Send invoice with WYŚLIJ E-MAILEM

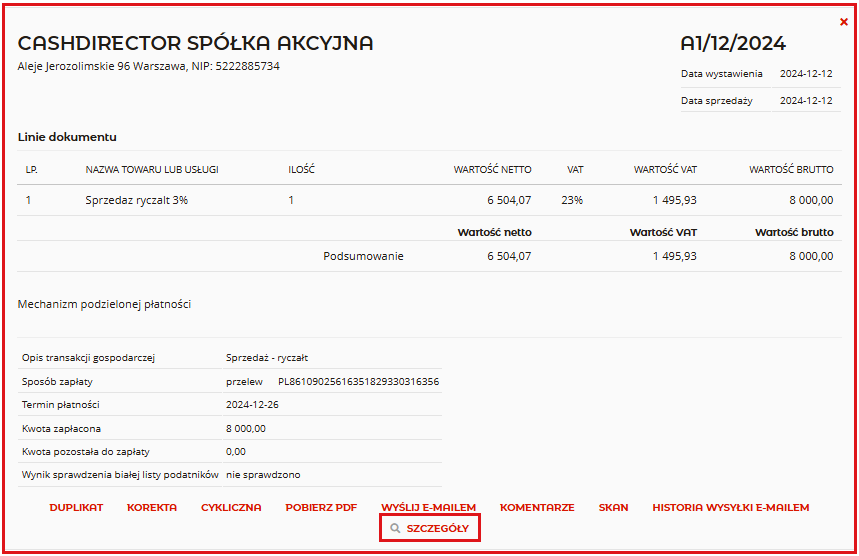[x=428, y=507]
